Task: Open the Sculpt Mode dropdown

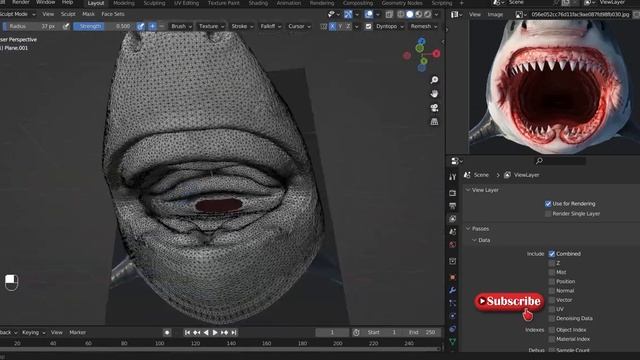Action: (x=17, y=14)
